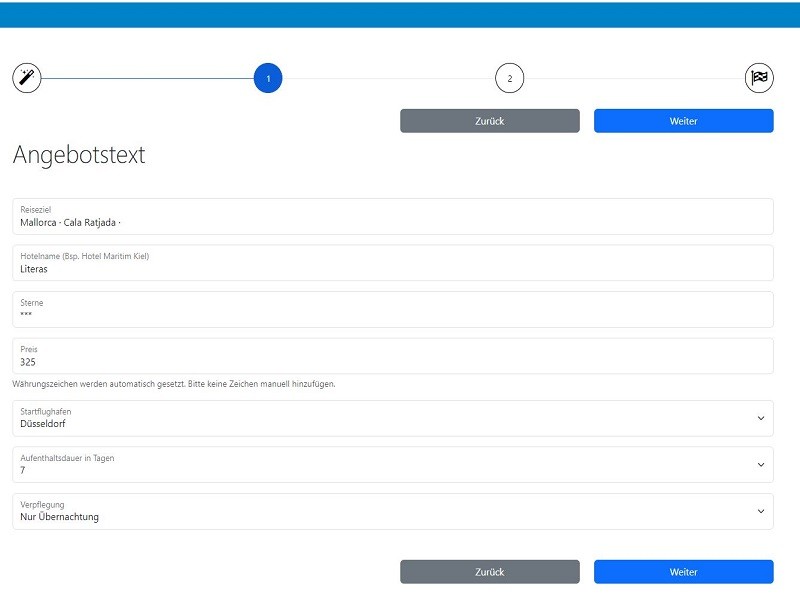
Task: Jump to step 2 in the wizard
Action: 509,78
